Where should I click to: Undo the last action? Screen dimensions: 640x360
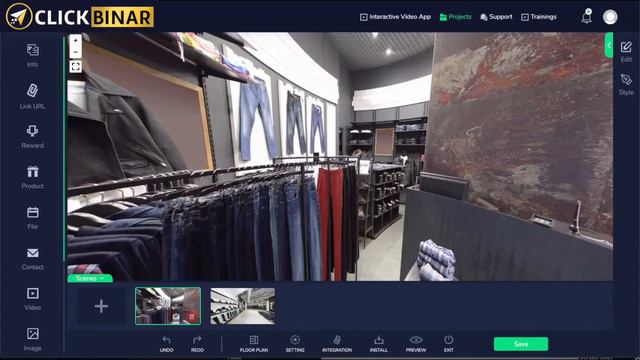[166, 344]
